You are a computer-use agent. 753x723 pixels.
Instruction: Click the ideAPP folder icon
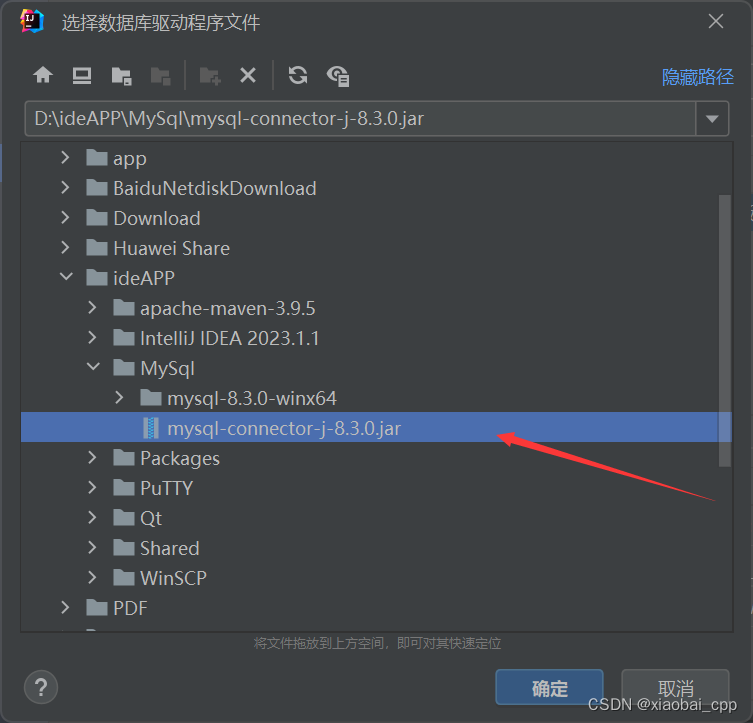97,277
